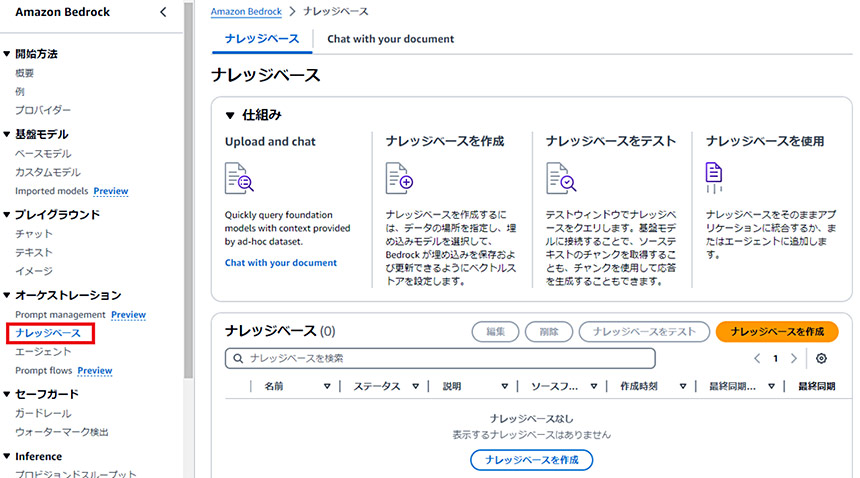Viewport: 860px width, 478px height.
Task: Collapse the Amazon Bedrock sidebar panel
Action: click(163, 12)
